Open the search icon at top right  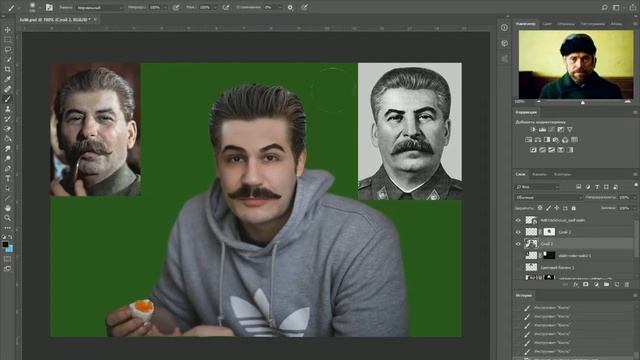pos(604,7)
